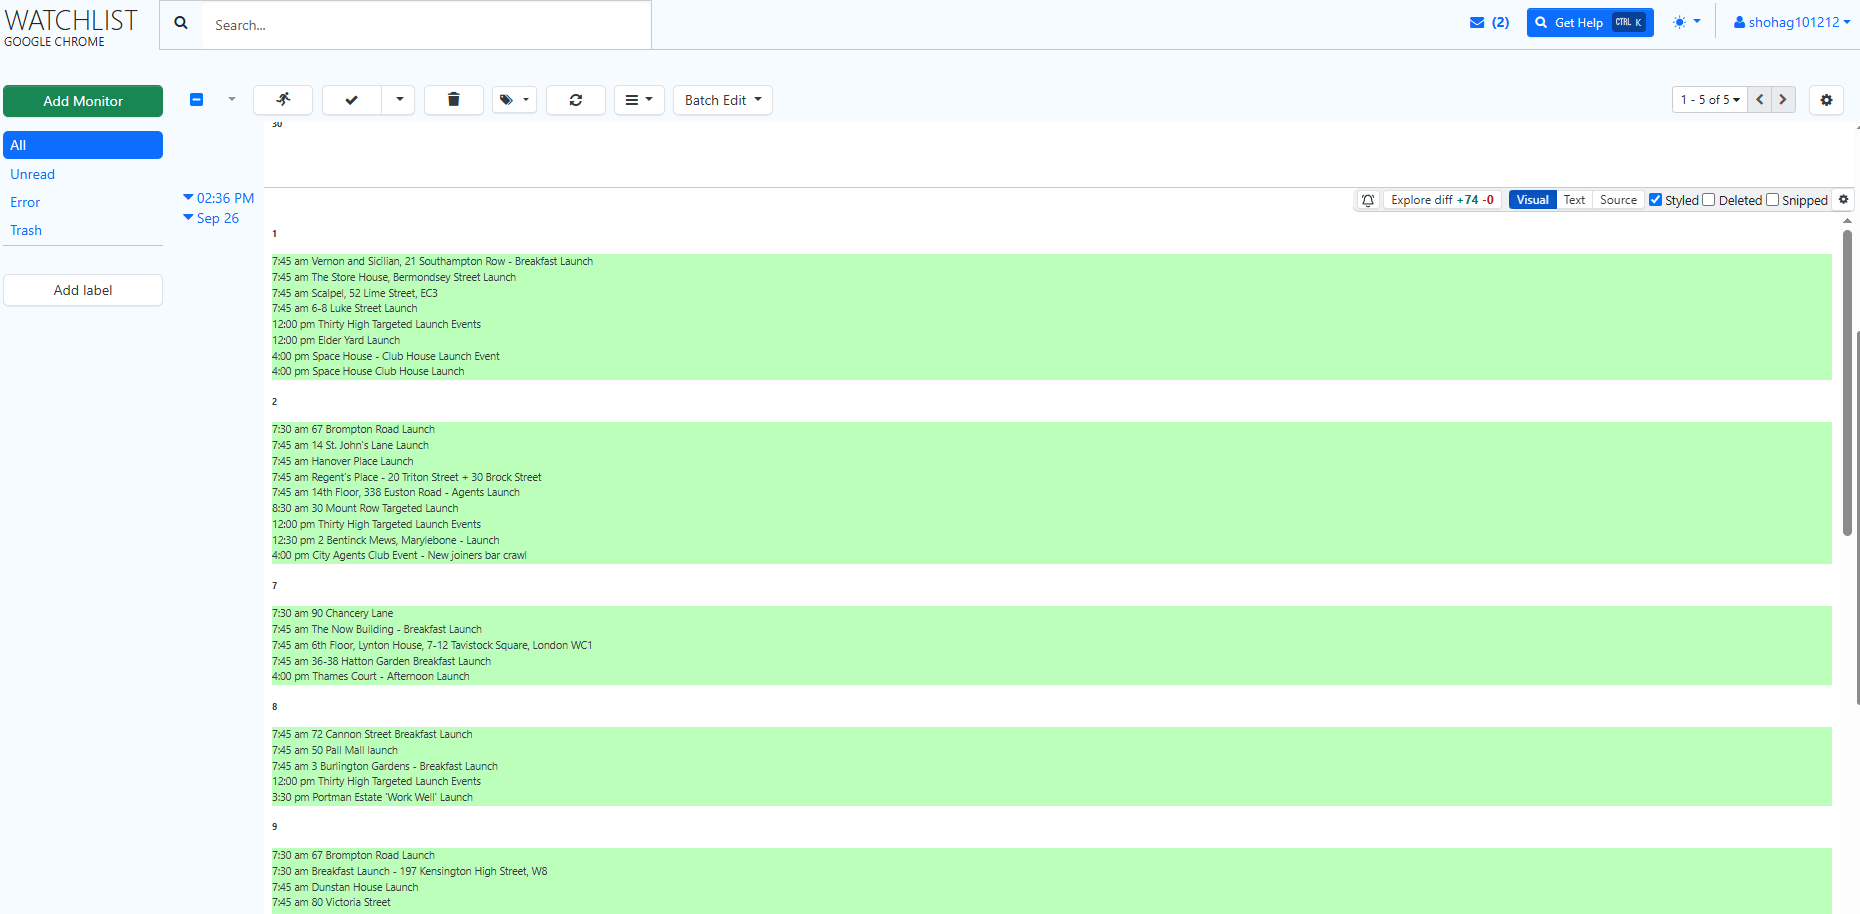Uncheck the Styled checkbox
This screenshot has width=1860, height=914.
pos(1656,200)
